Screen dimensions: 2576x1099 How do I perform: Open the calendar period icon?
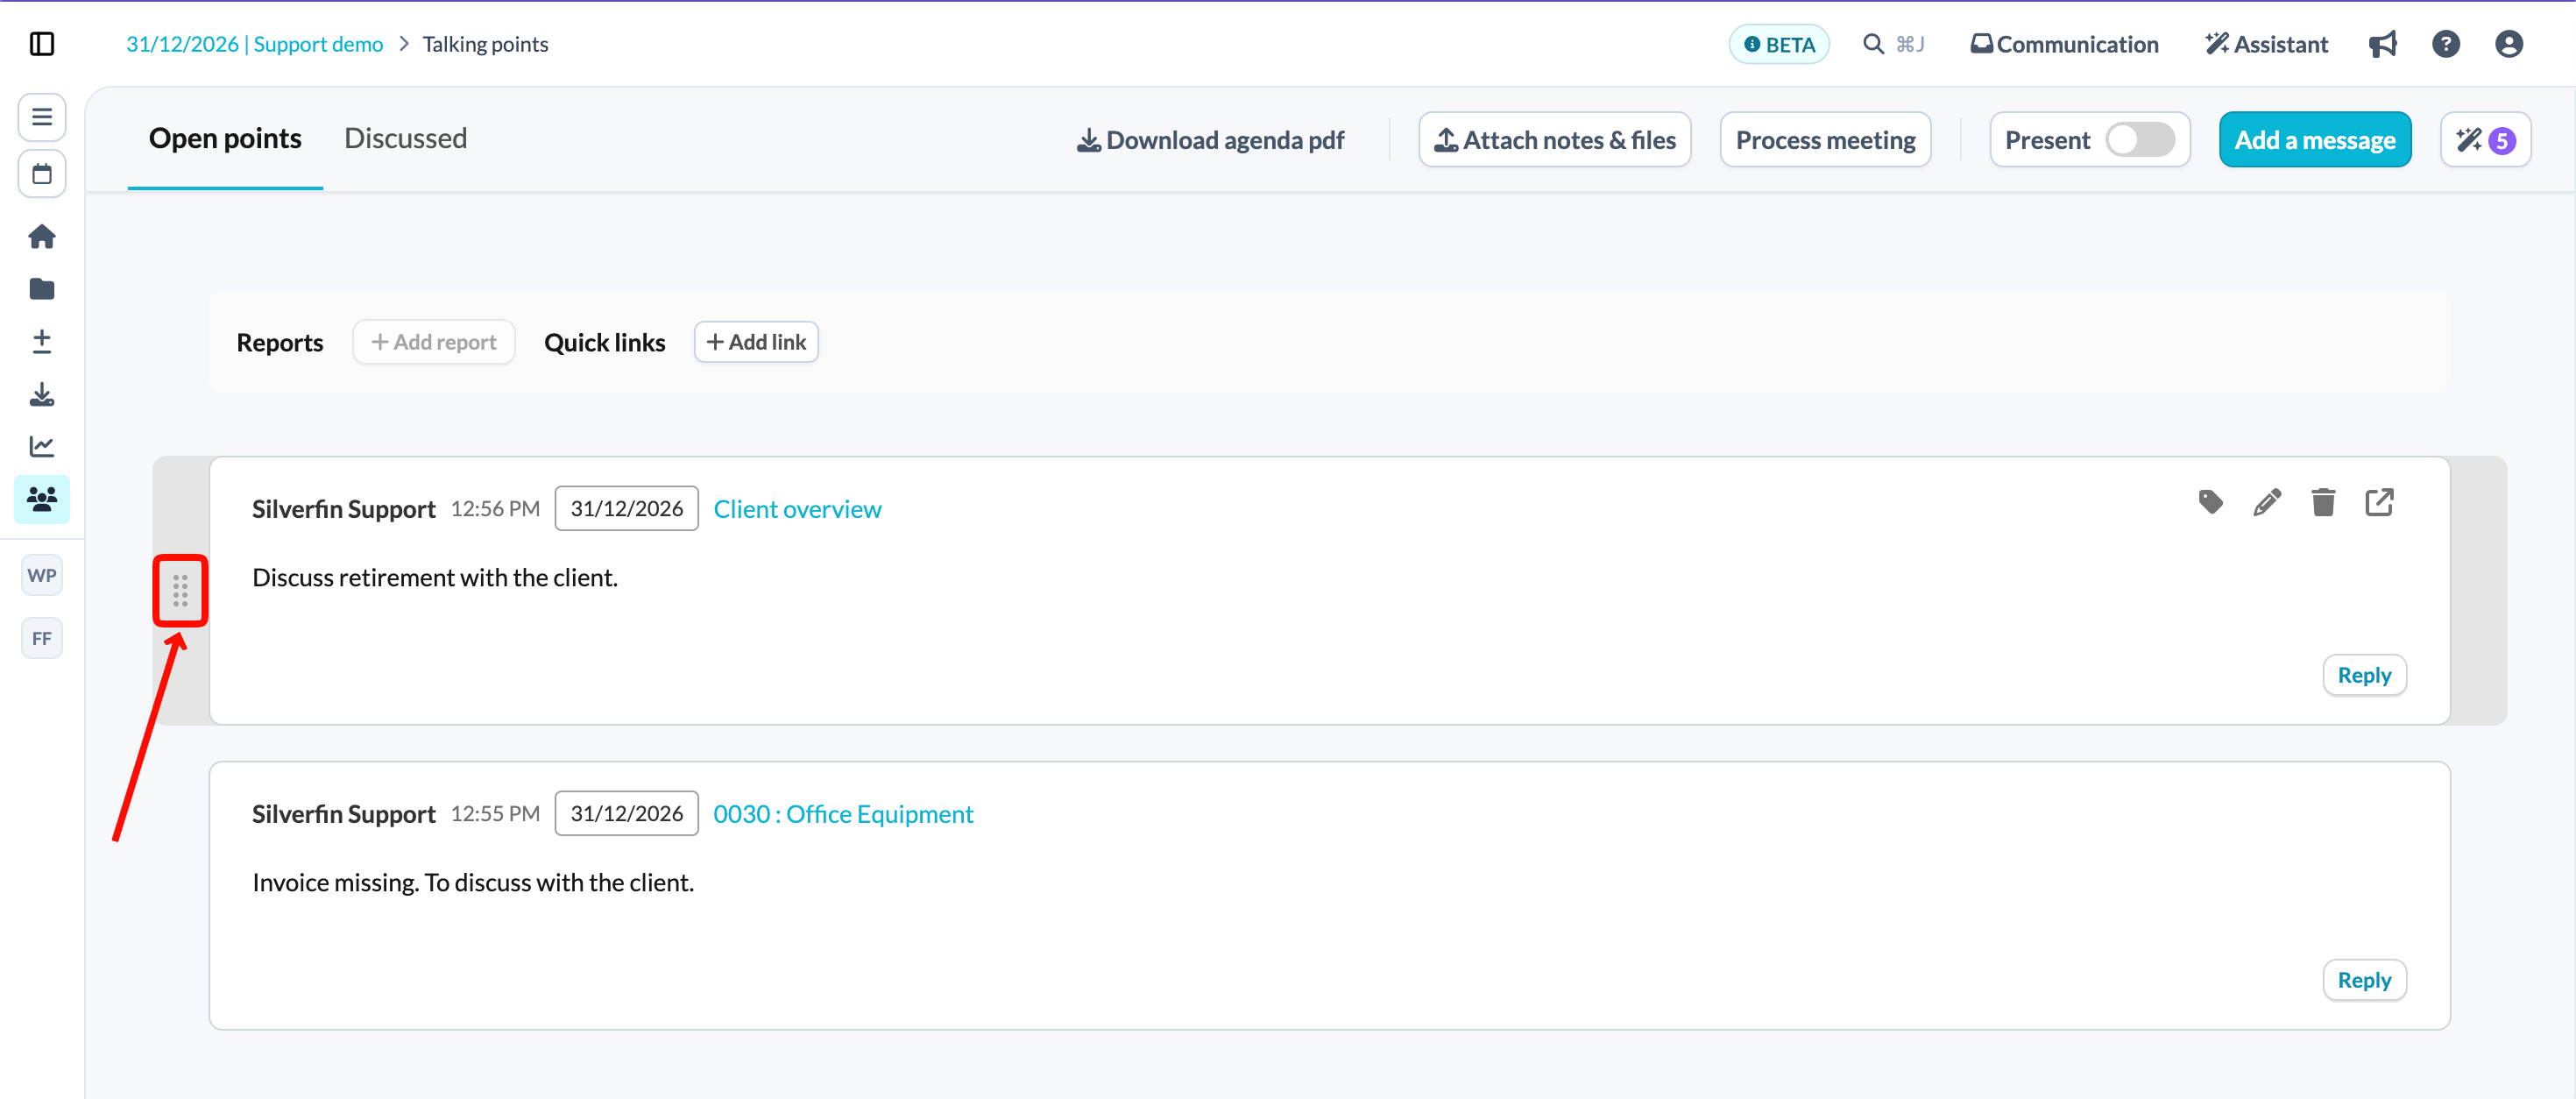click(42, 174)
